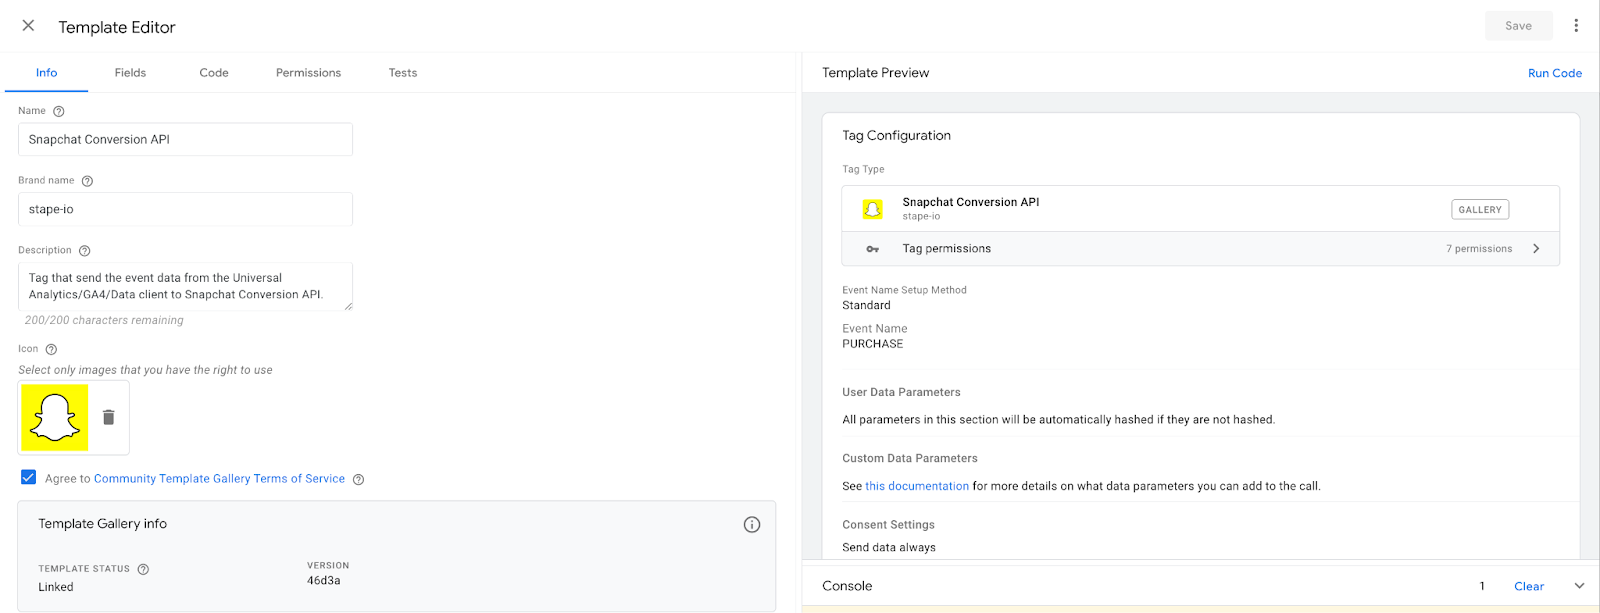The image size is (1600, 613).
Task: Switch to the Info tab
Action: (x=47, y=73)
